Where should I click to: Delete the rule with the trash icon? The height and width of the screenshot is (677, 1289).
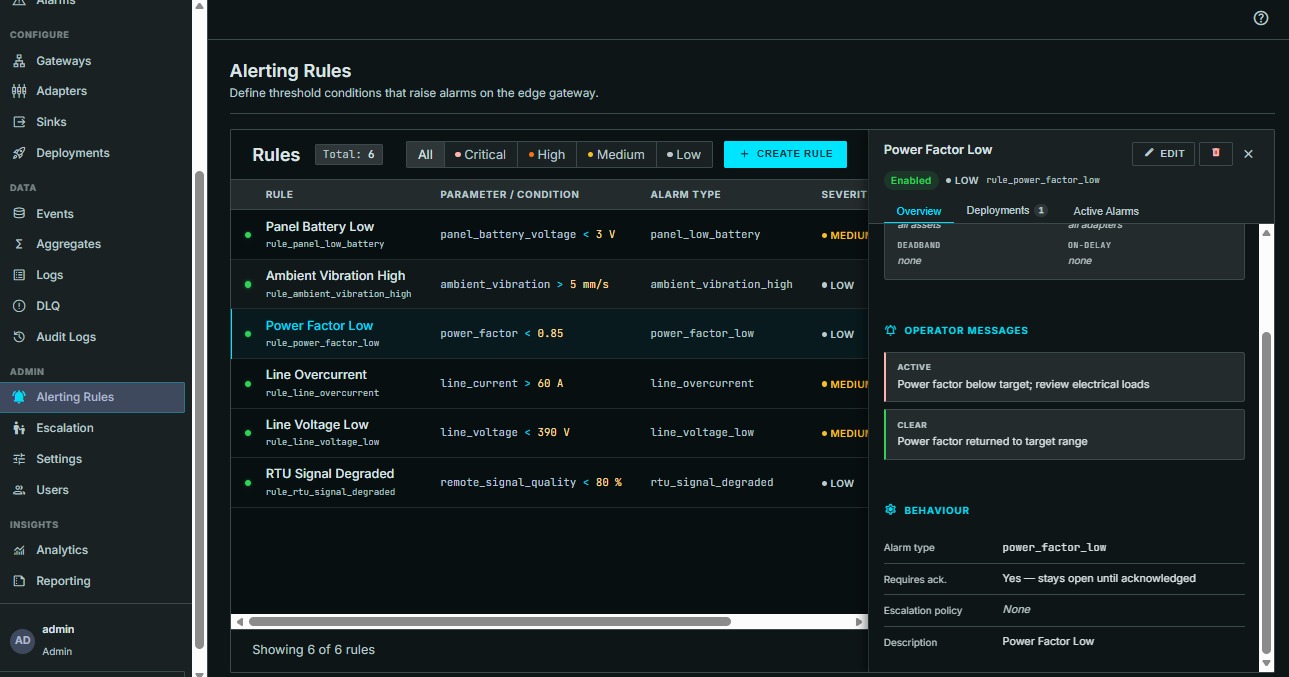1216,153
